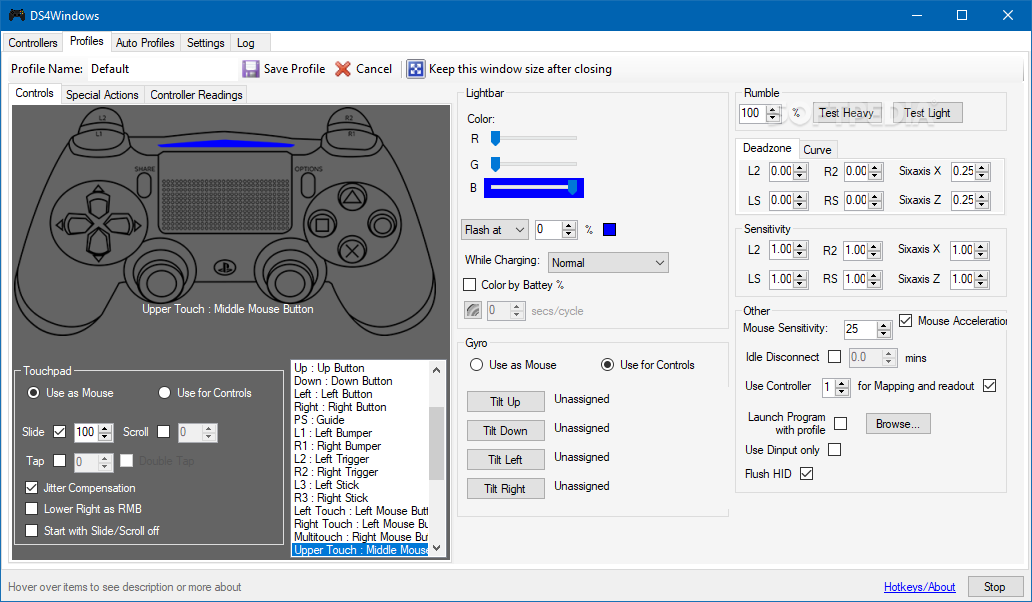Increase Sixaxis X sensitivity stepper

981,245
